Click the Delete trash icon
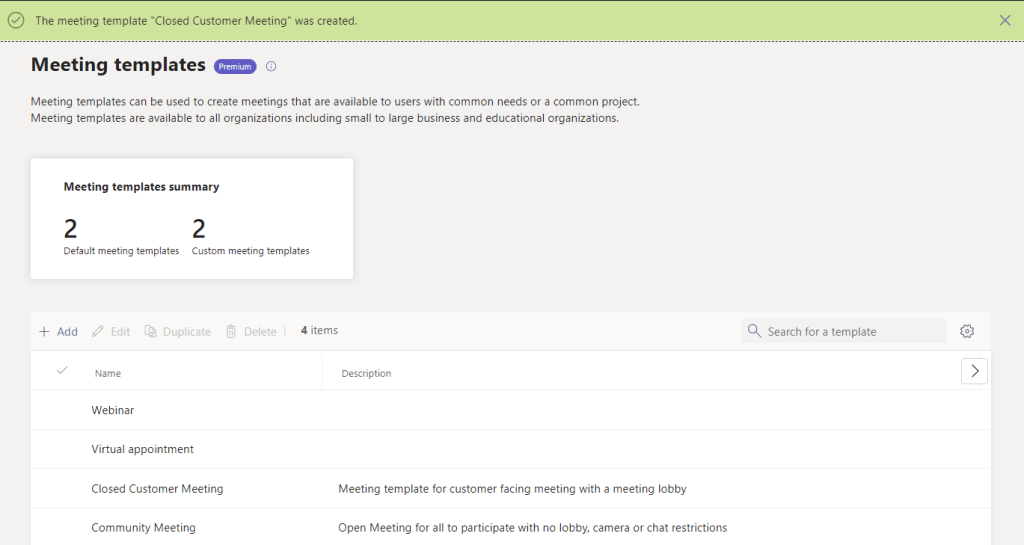Image resolution: width=1024 pixels, height=545 pixels. click(231, 332)
